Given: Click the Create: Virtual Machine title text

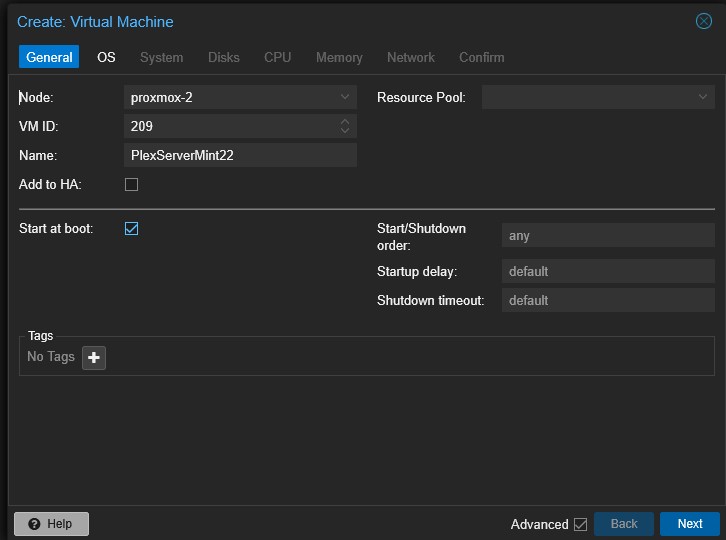Looking at the screenshot, I should click(x=95, y=22).
